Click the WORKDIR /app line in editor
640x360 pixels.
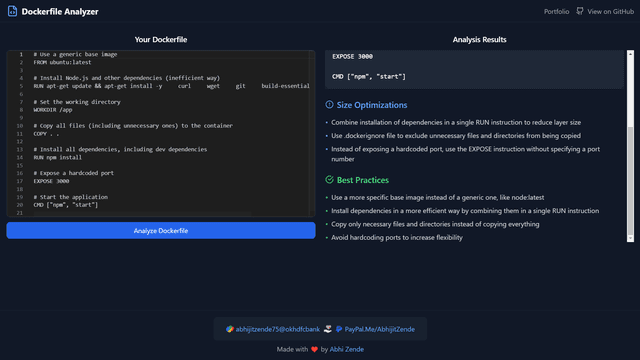[x=53, y=110]
